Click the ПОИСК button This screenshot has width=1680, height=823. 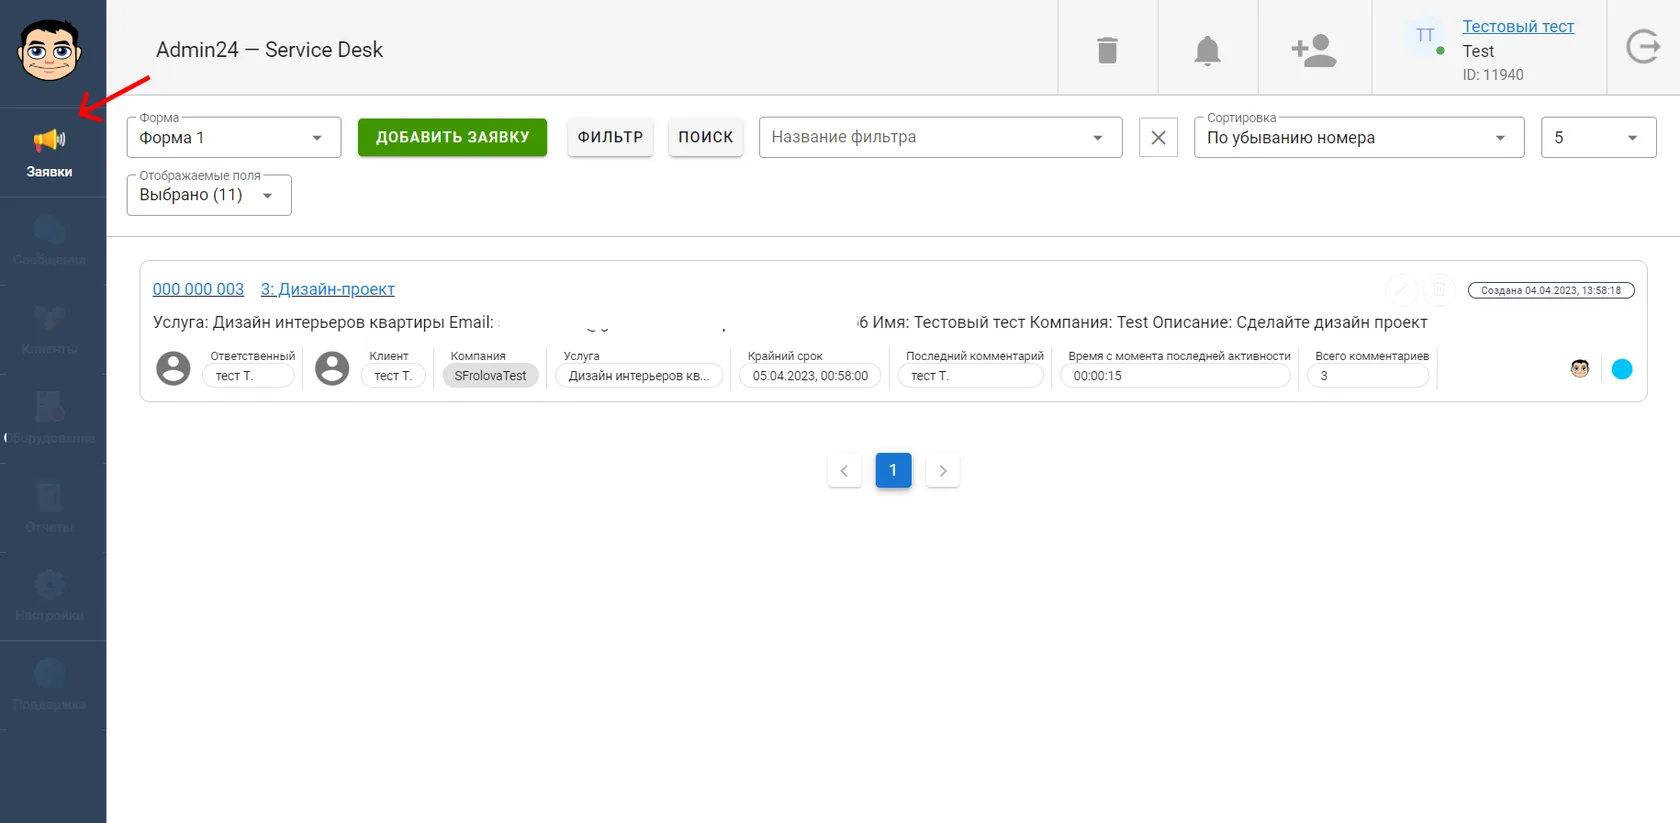click(x=705, y=137)
